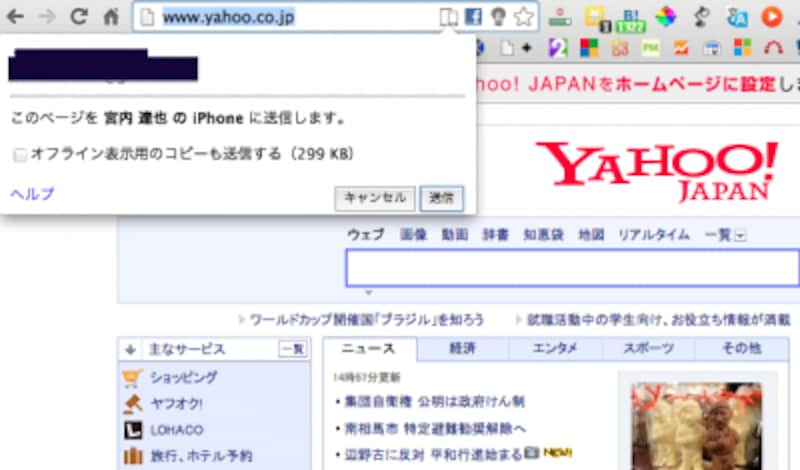Select the 辞書 search tab
800x470 pixels.
495,235
